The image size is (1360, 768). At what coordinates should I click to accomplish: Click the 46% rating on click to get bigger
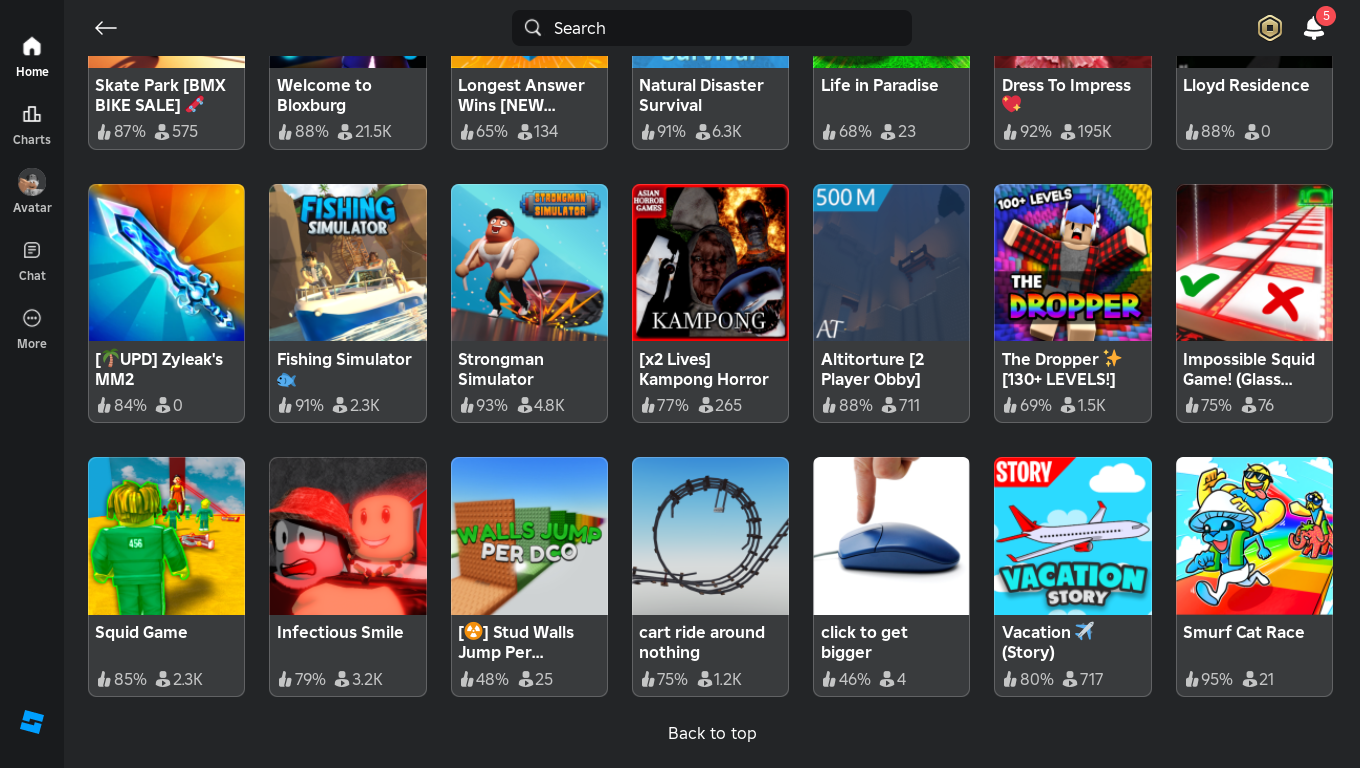(855, 679)
